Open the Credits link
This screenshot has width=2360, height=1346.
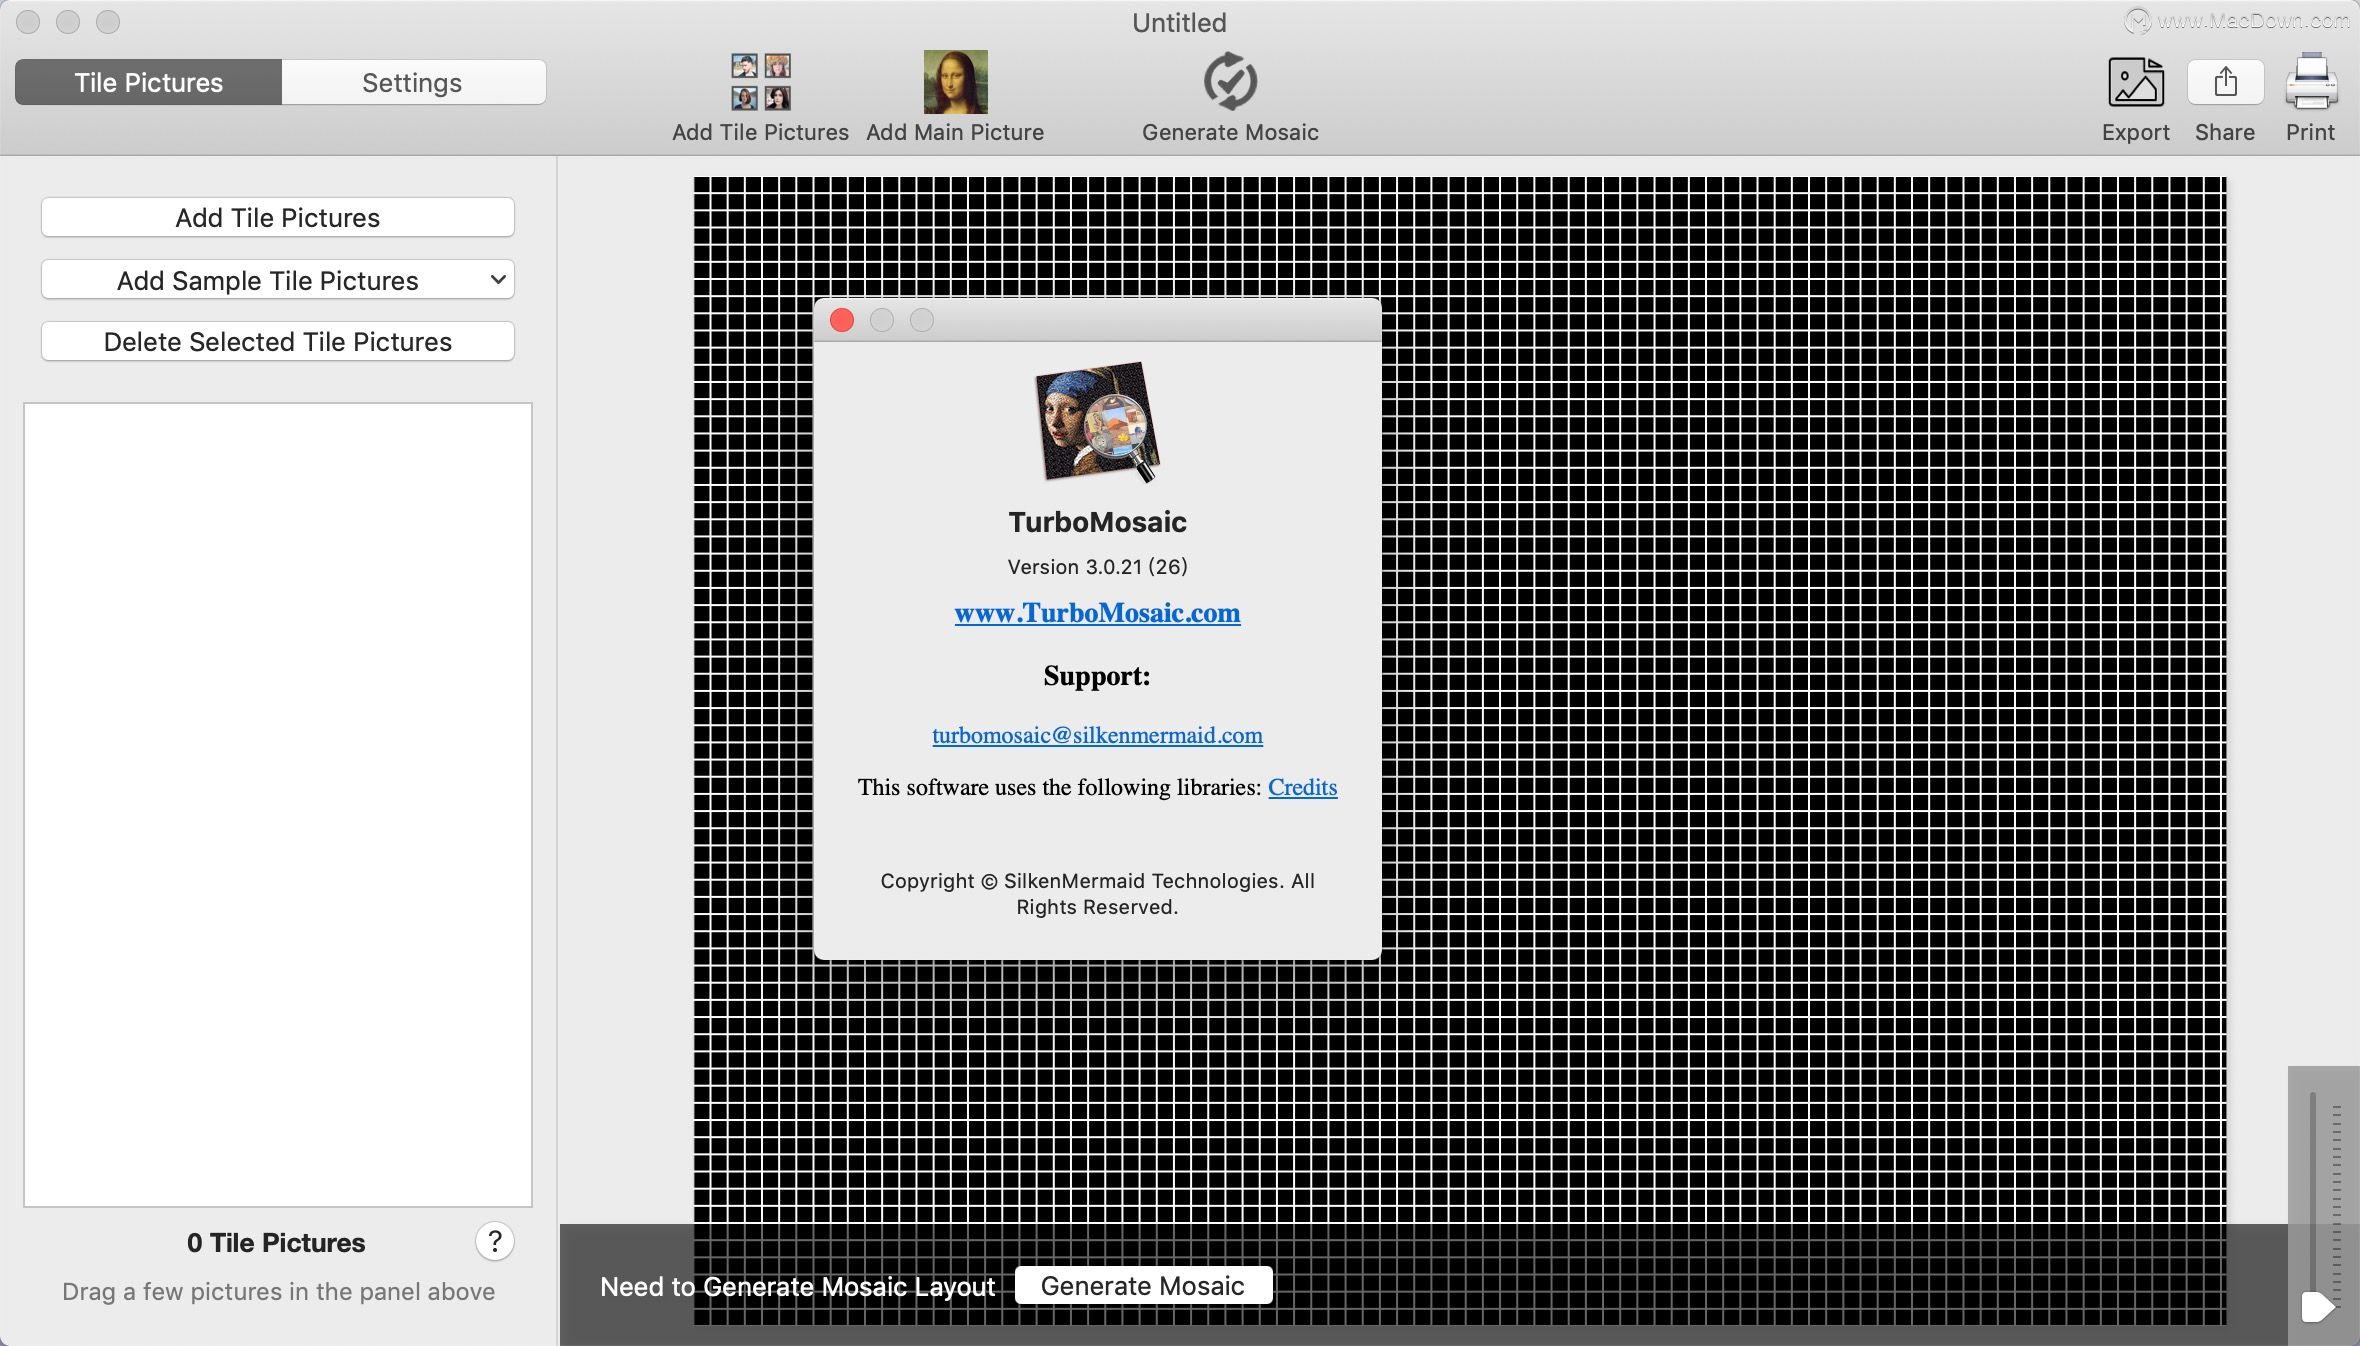point(1302,788)
